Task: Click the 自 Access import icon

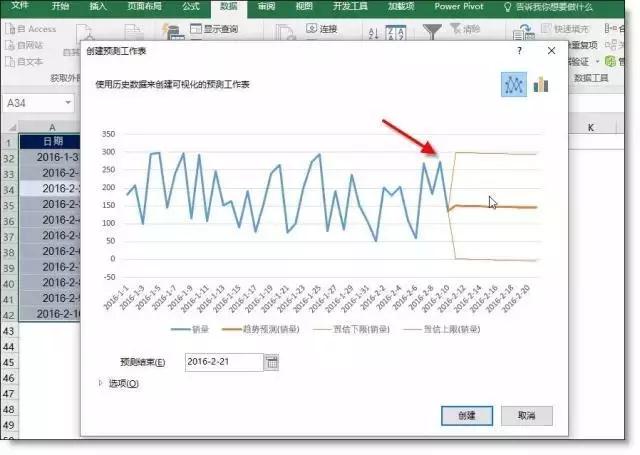Action: [x=10, y=29]
